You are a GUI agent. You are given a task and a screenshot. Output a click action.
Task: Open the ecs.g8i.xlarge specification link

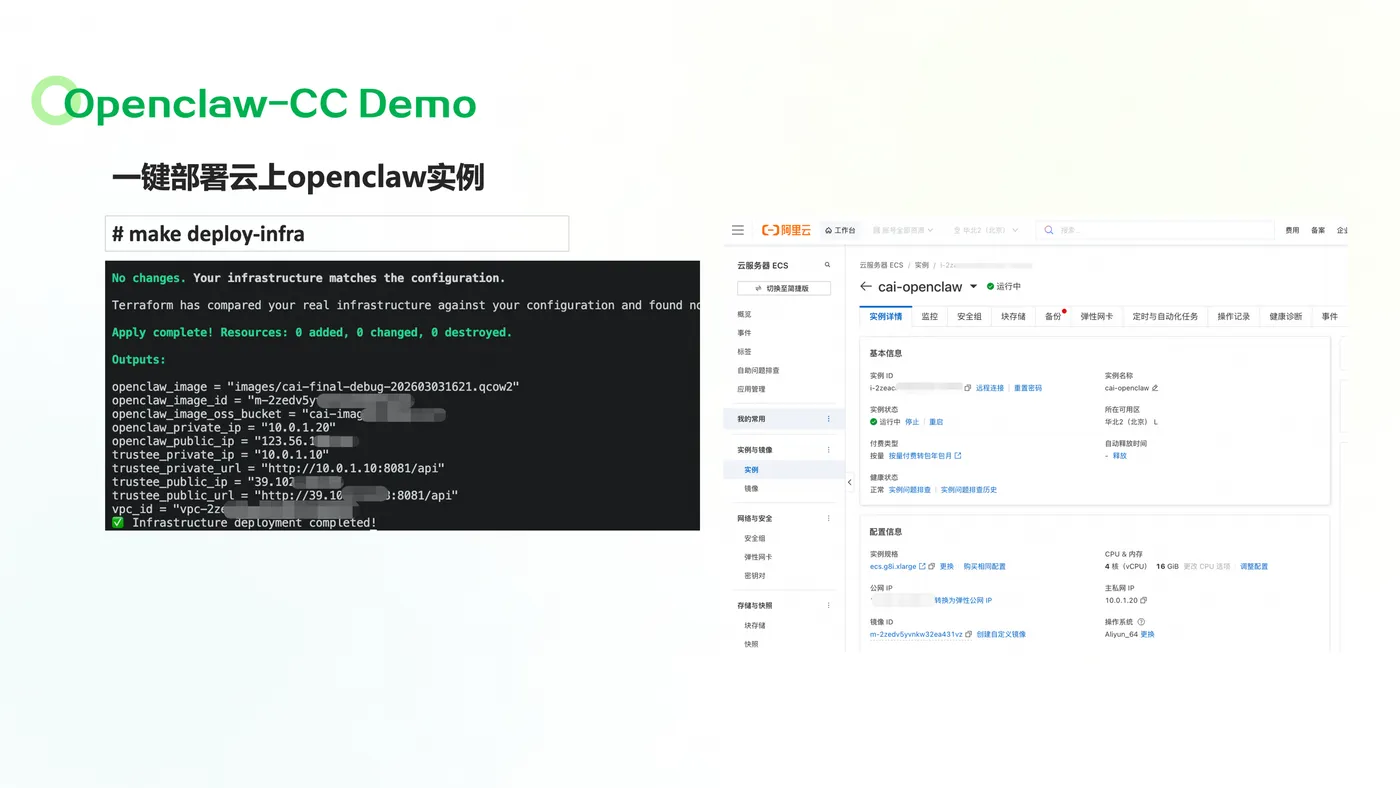893,566
